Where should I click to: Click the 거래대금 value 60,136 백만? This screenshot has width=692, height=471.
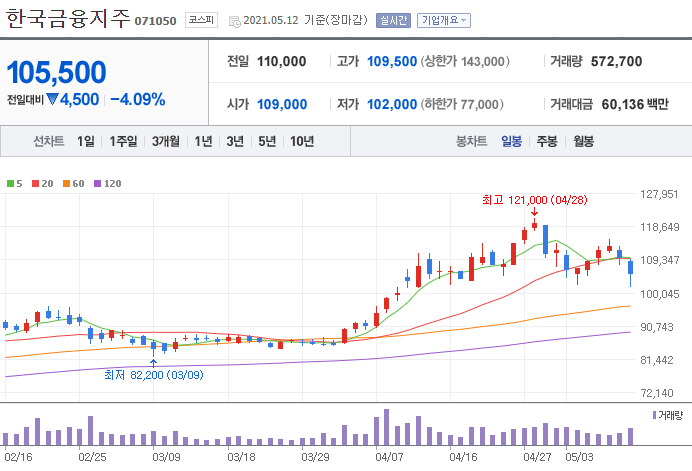pos(635,105)
